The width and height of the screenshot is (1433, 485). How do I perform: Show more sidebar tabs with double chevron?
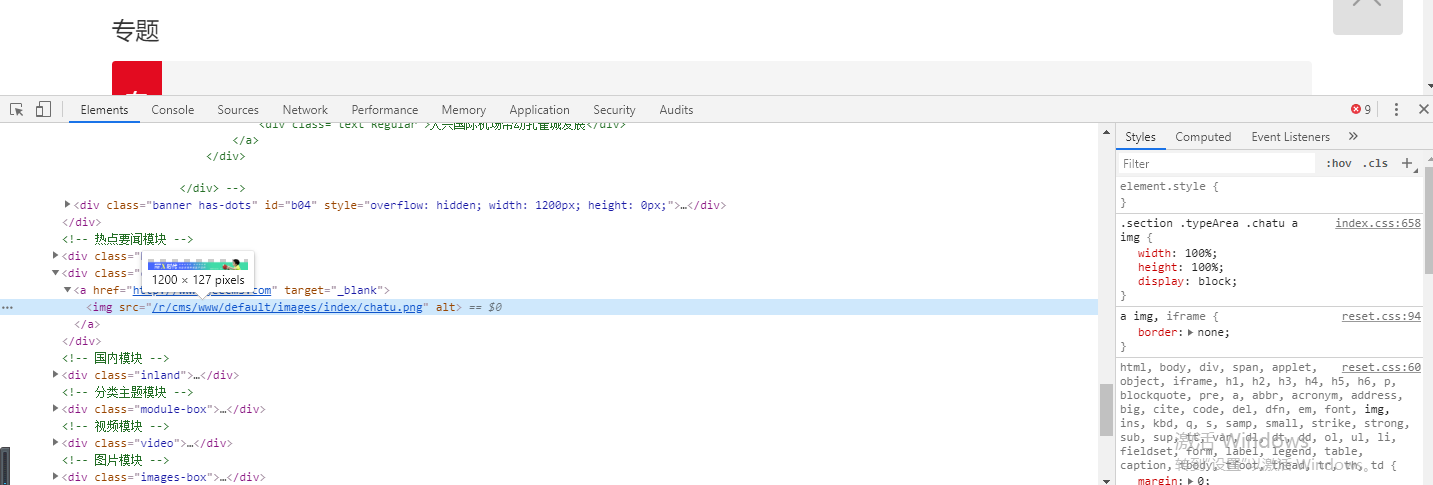(x=1353, y=137)
